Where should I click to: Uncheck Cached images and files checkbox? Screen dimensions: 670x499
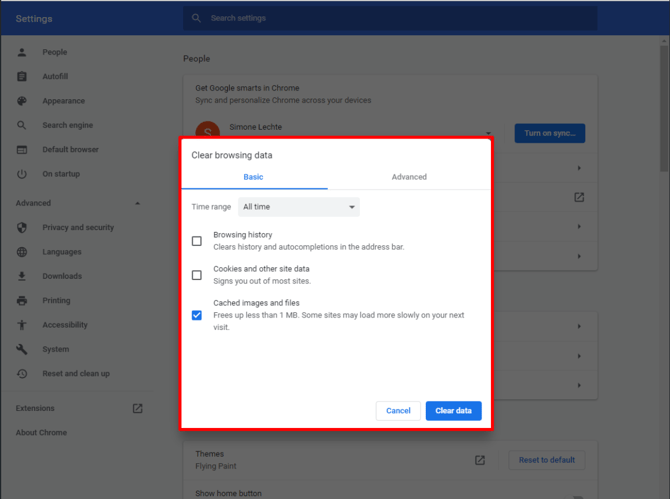(197, 315)
